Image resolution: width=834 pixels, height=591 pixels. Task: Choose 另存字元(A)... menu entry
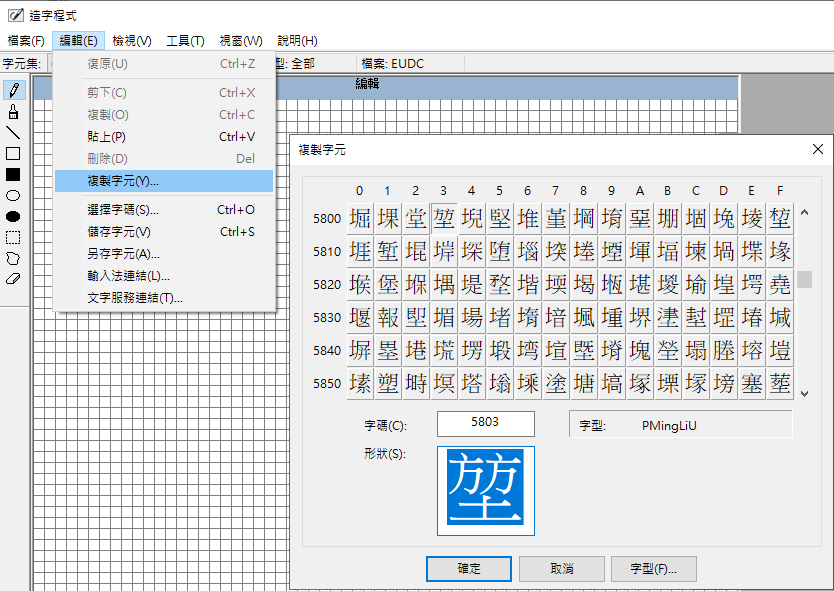(164, 254)
